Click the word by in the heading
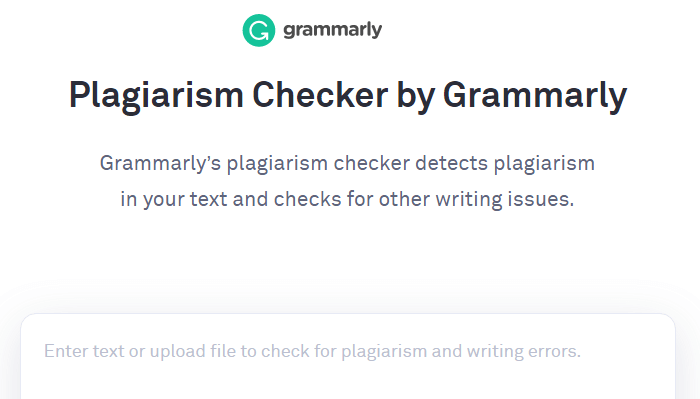The height and width of the screenshot is (399, 700). (x=415, y=96)
